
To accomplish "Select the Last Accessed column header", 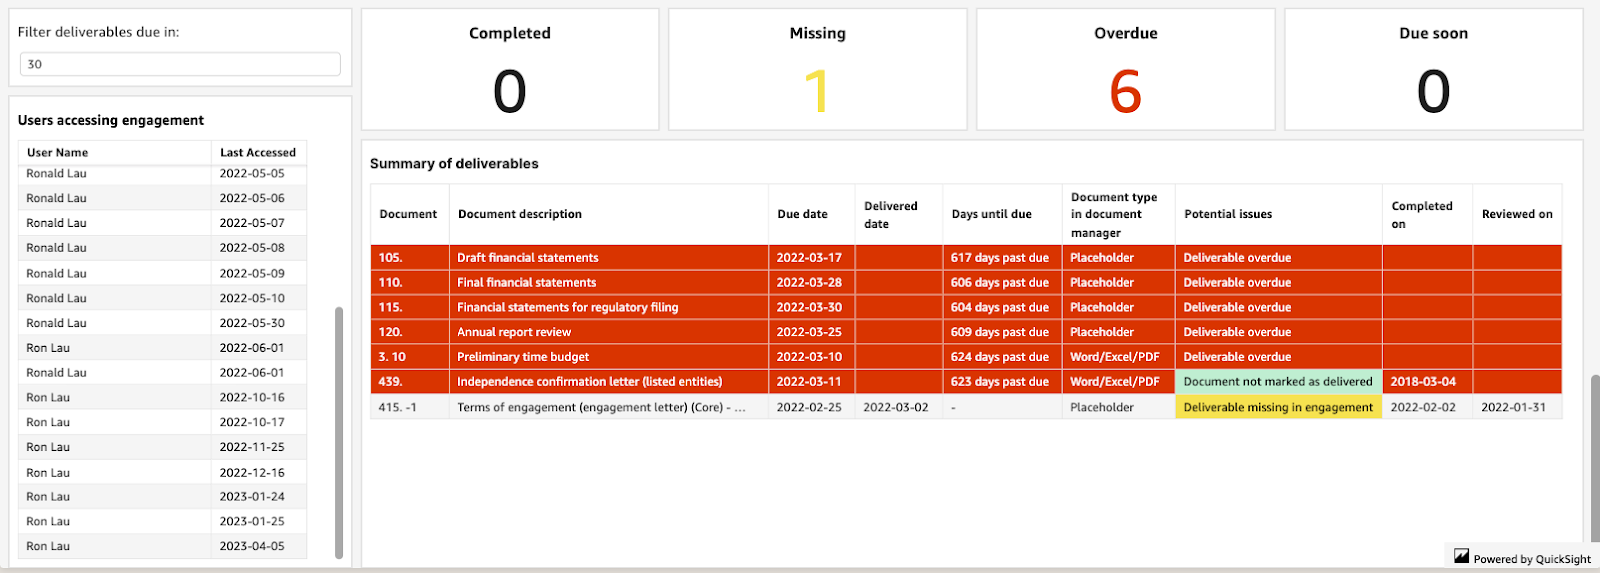I will coord(257,153).
